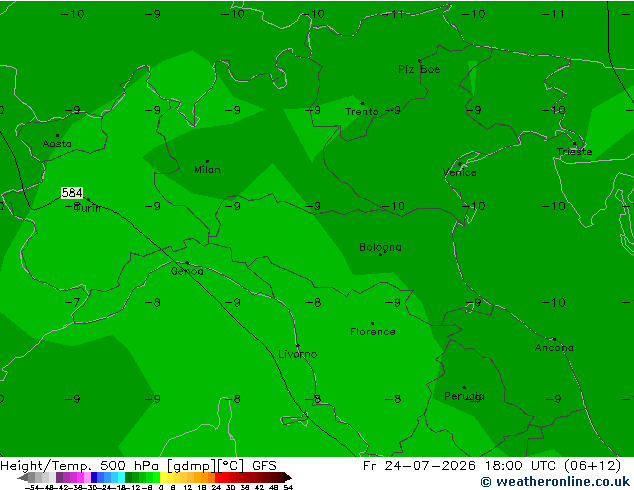Screen dimensions: 634x490
Task: Click the Aosta city label
Action: [57, 144]
